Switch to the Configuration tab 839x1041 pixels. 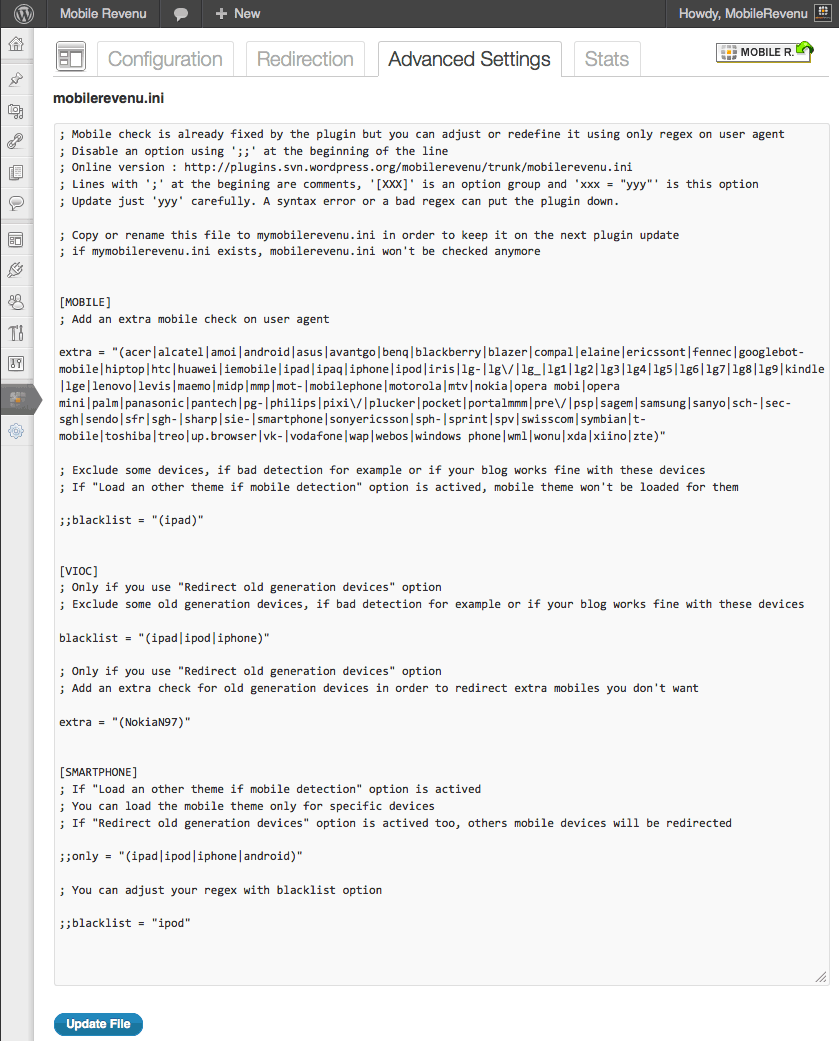[x=165, y=59]
